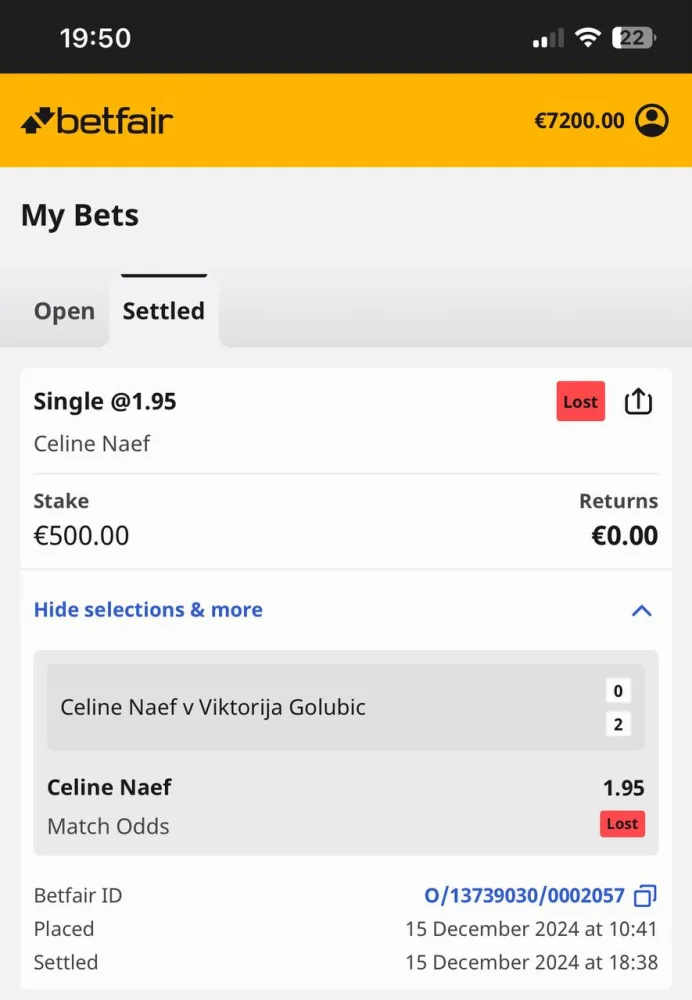Tap the Lost label under Match Odds
The width and height of the screenshot is (692, 1000).
pos(622,824)
